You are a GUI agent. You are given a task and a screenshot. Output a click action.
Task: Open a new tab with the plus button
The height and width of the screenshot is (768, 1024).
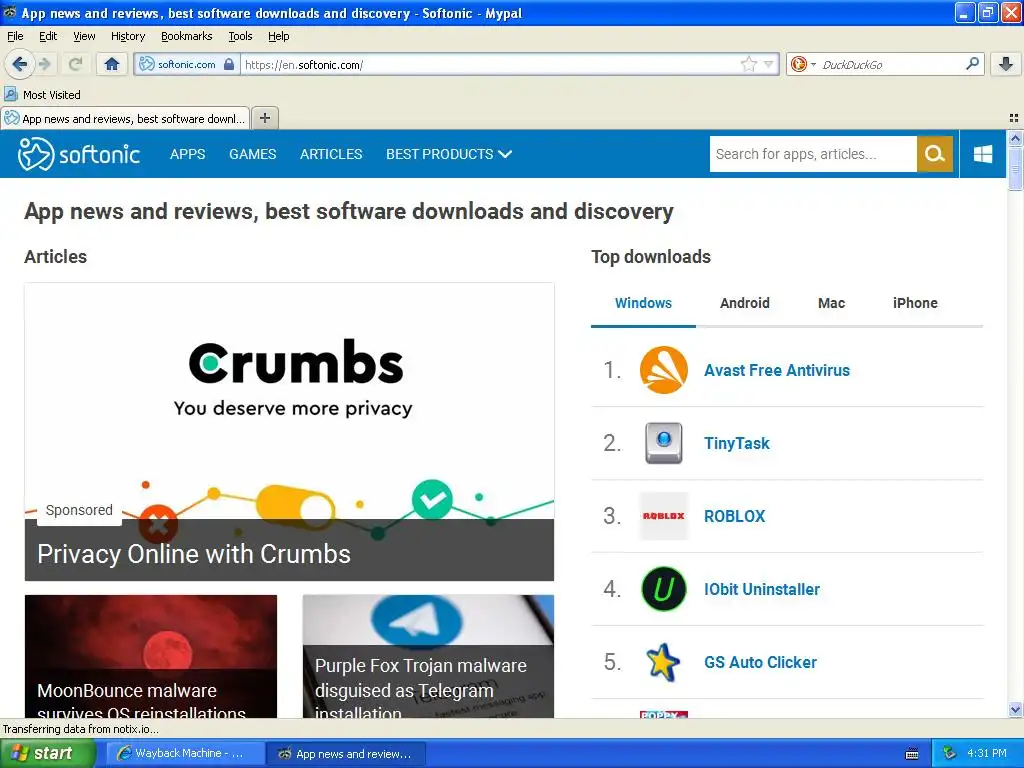coord(264,118)
